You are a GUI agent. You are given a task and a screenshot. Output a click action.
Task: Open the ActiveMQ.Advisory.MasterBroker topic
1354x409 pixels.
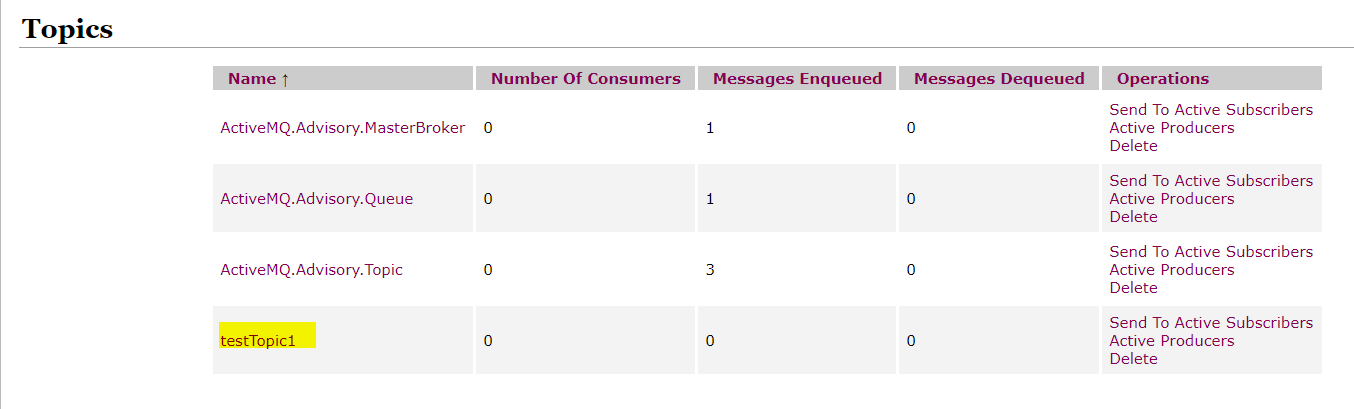click(x=342, y=128)
